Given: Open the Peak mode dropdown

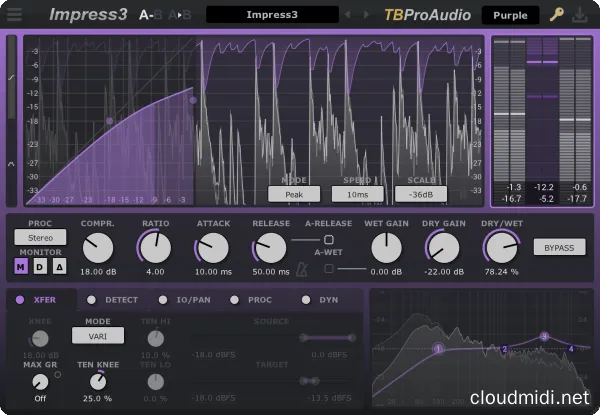Looking at the screenshot, I should click(294, 194).
